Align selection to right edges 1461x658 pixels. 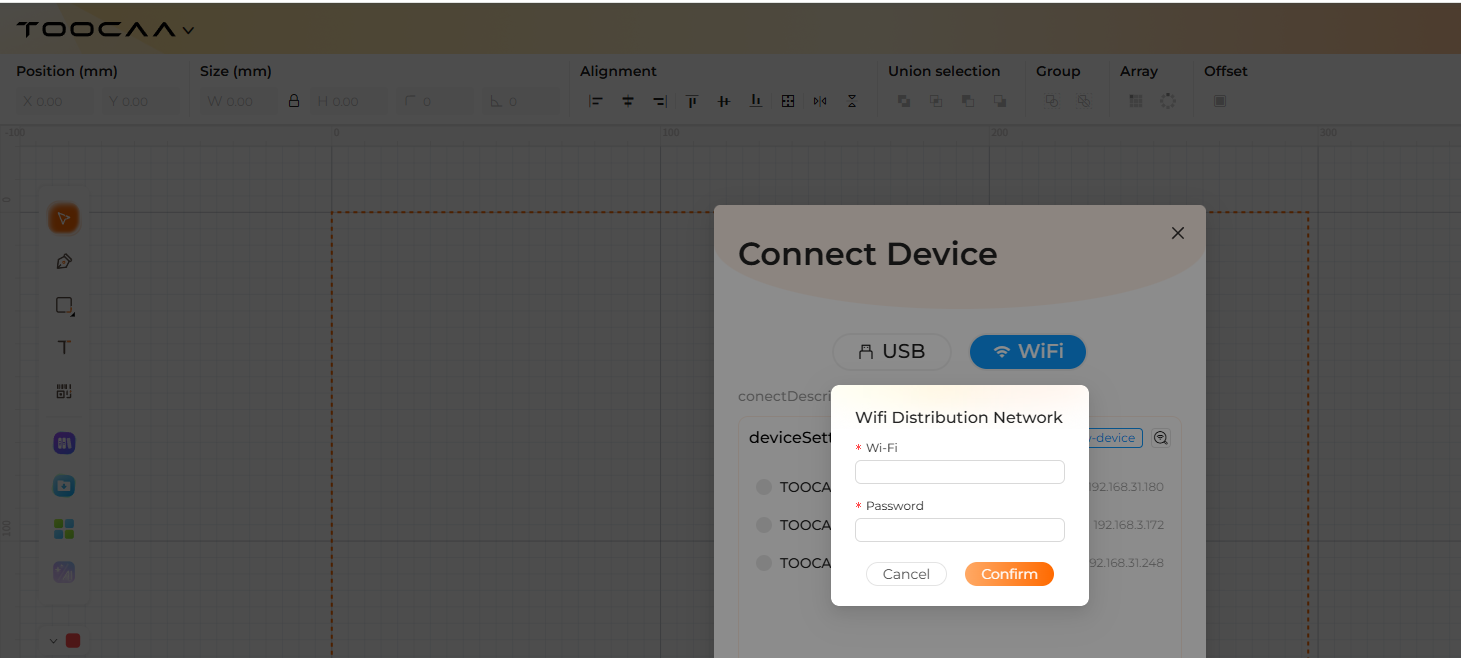point(660,101)
